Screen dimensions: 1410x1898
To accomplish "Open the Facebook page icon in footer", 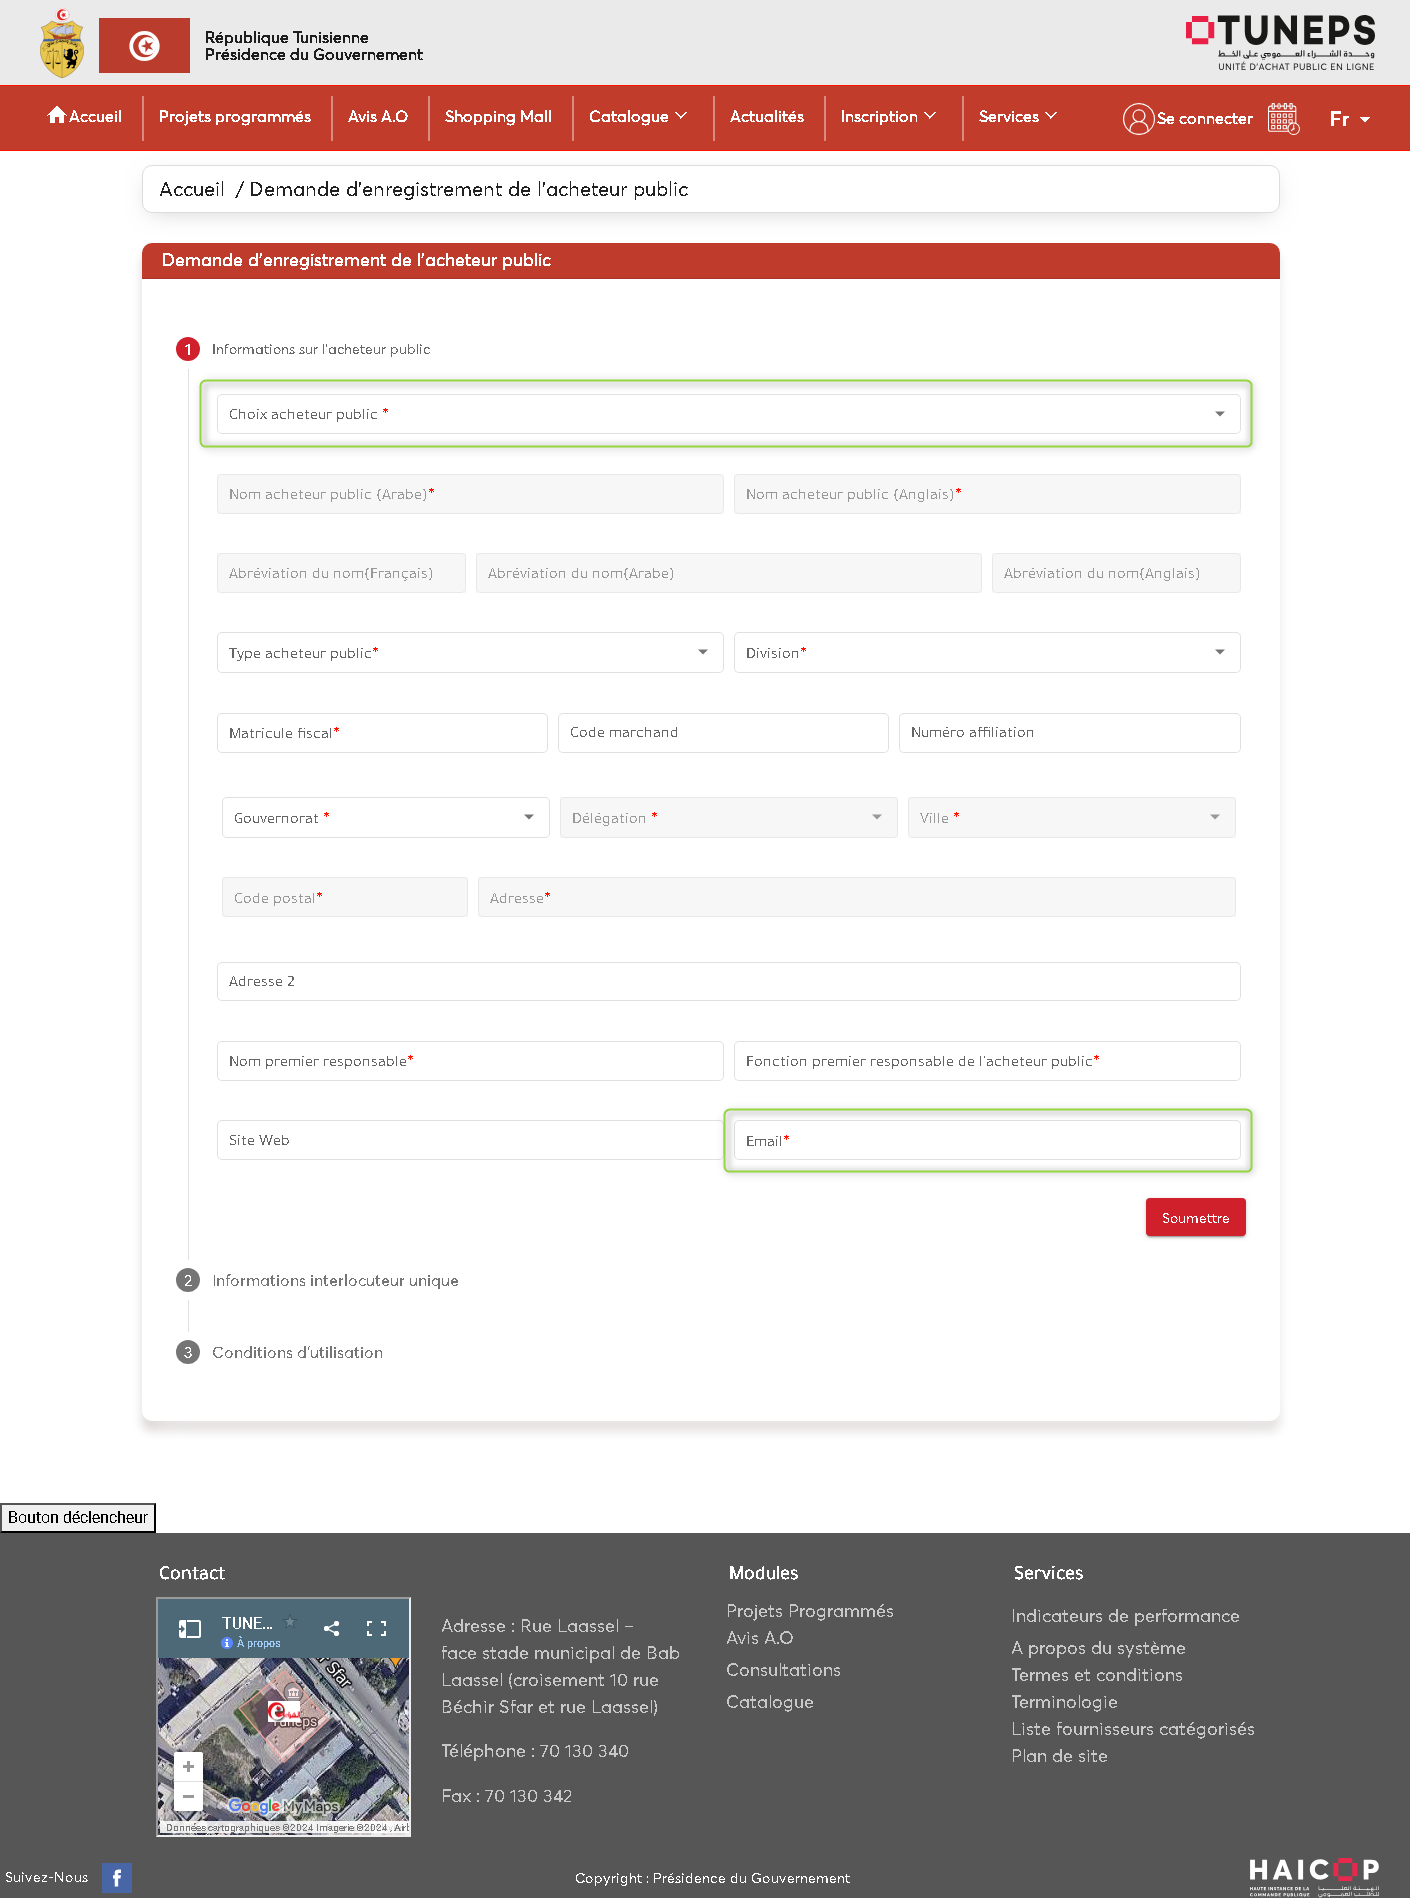I will click(x=116, y=1878).
